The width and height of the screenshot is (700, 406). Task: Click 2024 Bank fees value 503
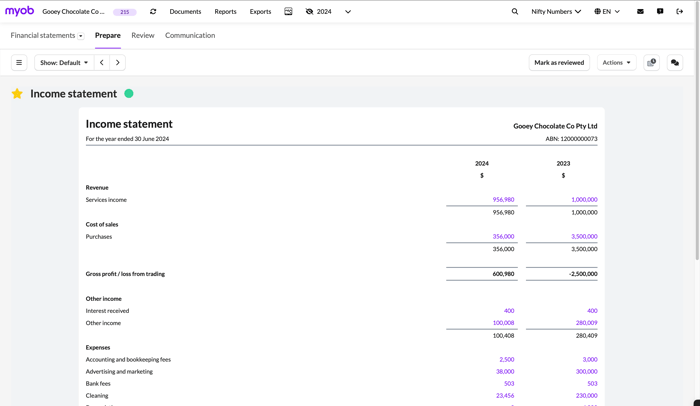point(509,383)
